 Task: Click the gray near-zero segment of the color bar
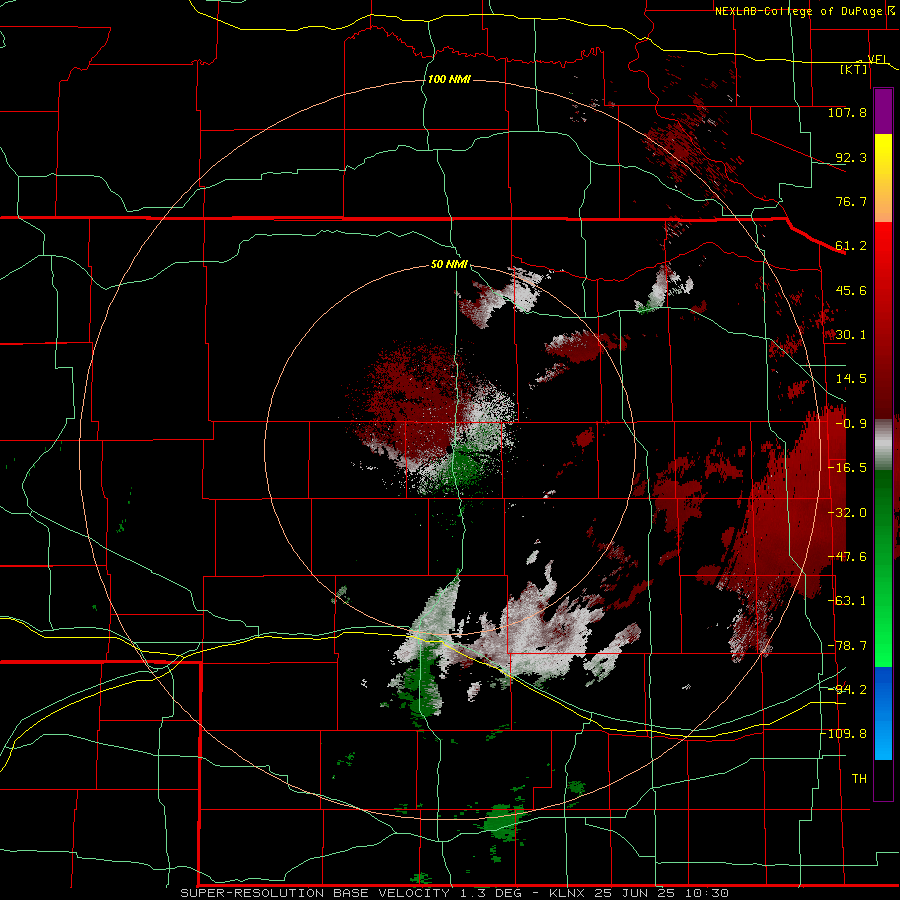point(883,445)
